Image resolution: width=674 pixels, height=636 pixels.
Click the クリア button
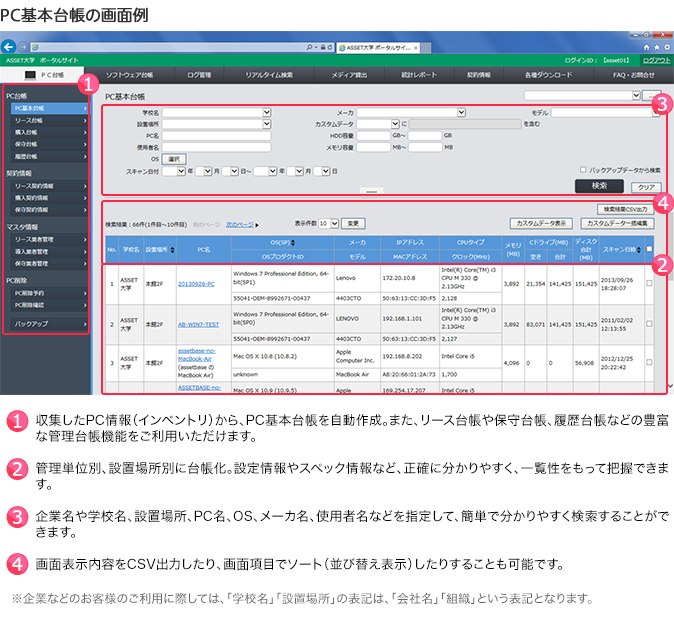click(646, 187)
